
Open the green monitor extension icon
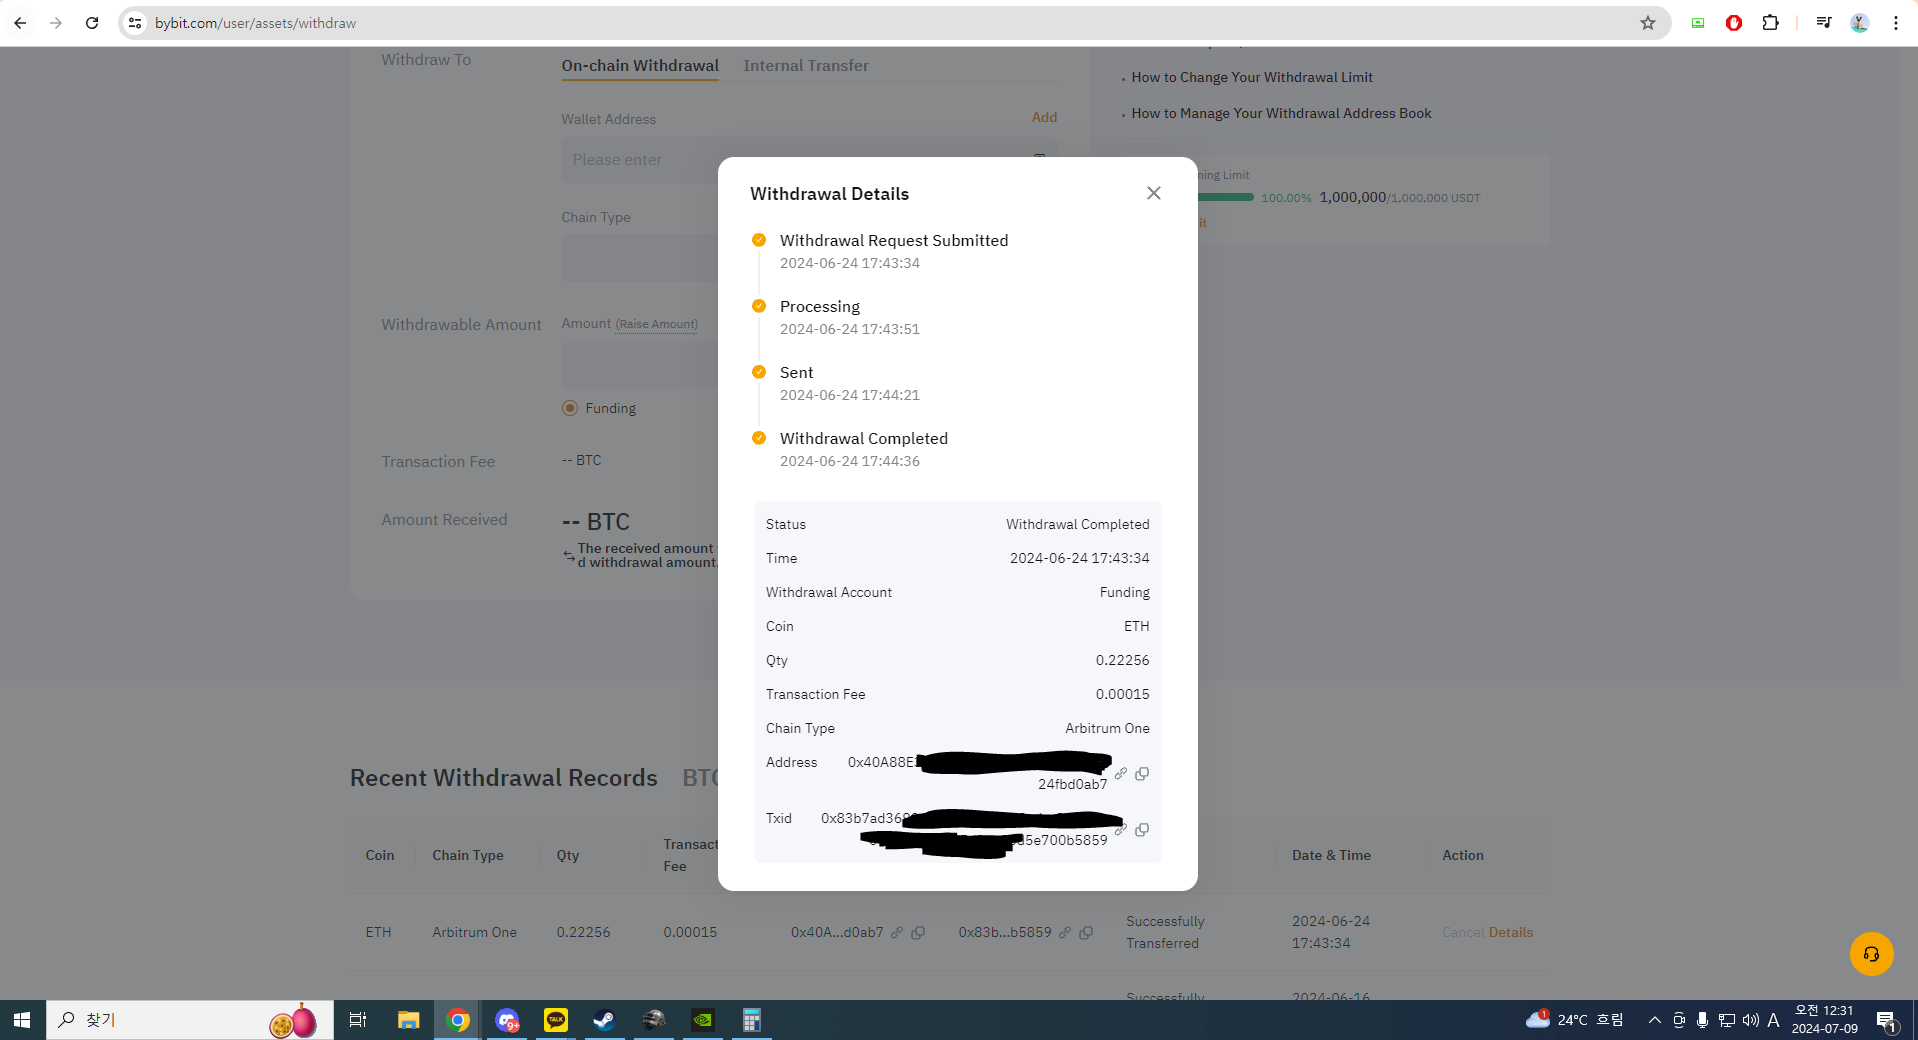click(1698, 23)
